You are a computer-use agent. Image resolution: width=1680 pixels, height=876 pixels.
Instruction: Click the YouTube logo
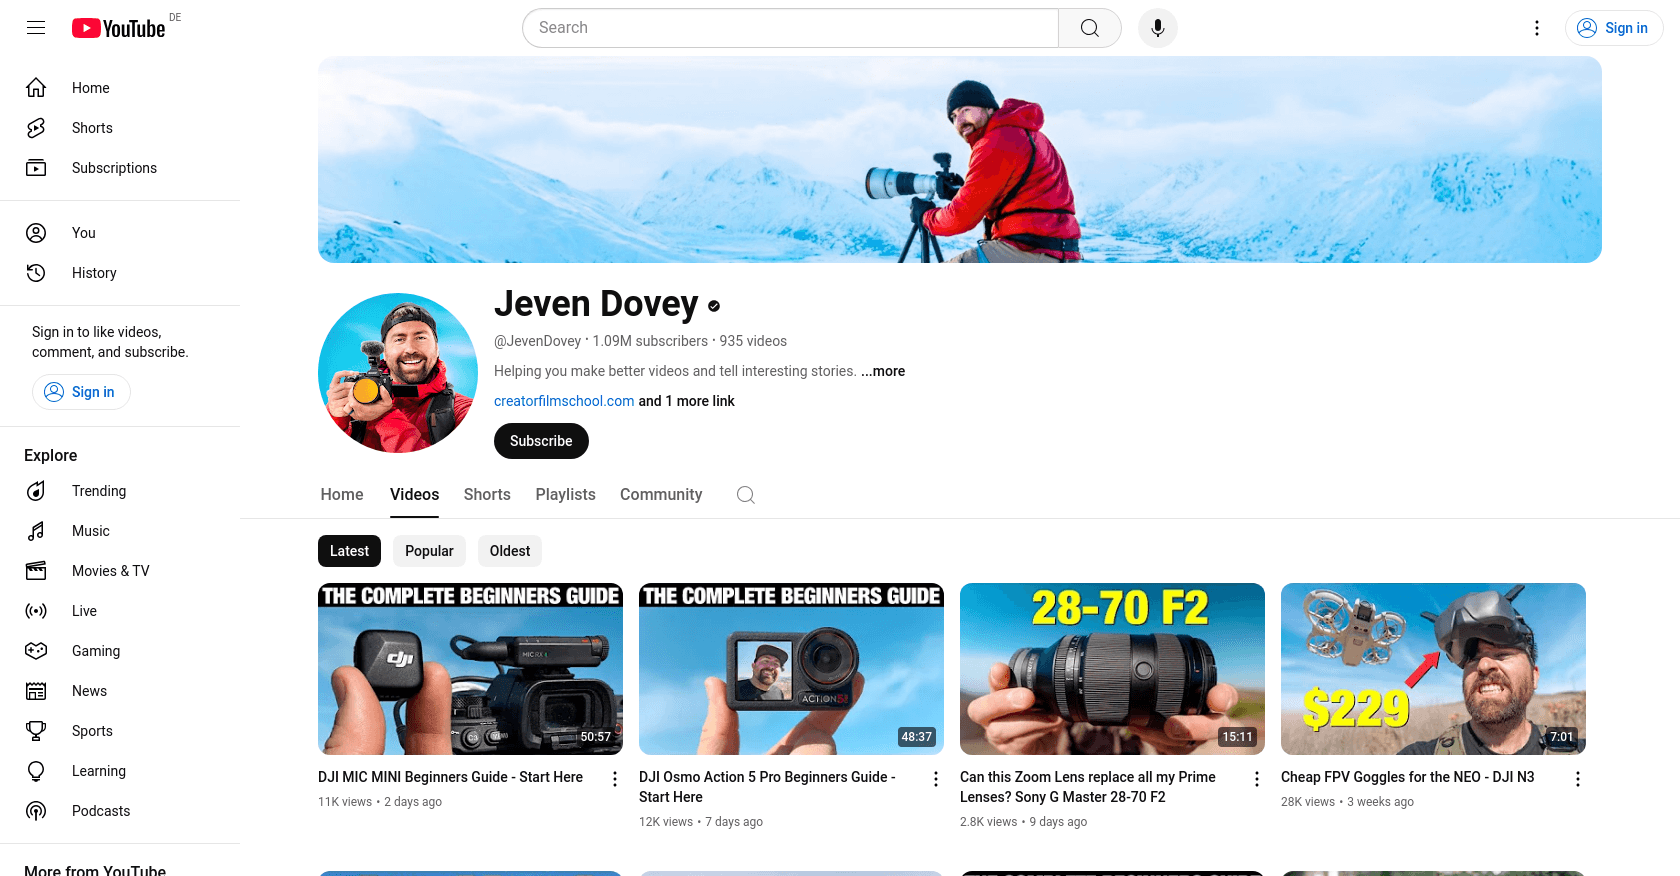(x=119, y=28)
